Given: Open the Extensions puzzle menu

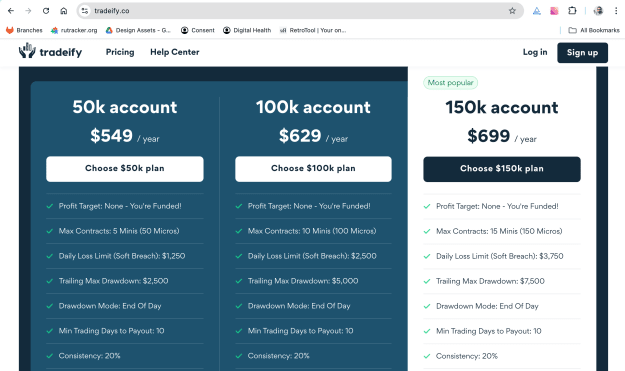Looking at the screenshot, I should pos(572,11).
